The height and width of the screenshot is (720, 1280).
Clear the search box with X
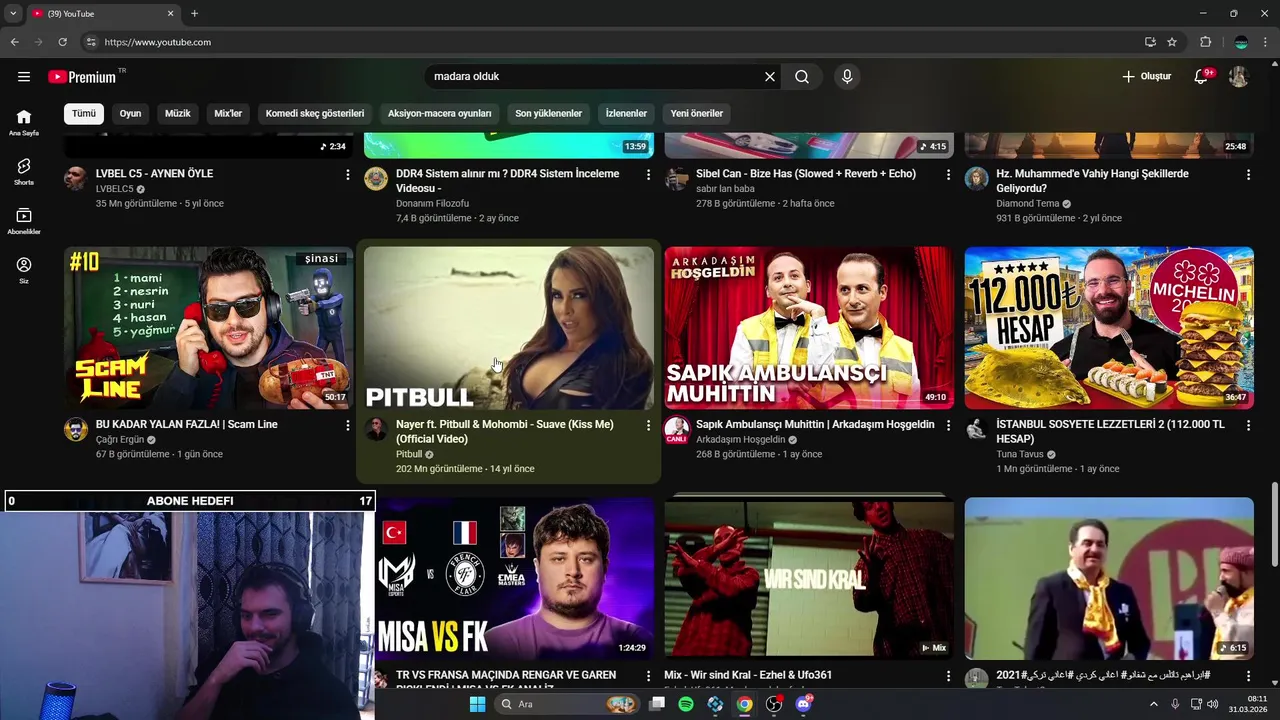(x=770, y=77)
